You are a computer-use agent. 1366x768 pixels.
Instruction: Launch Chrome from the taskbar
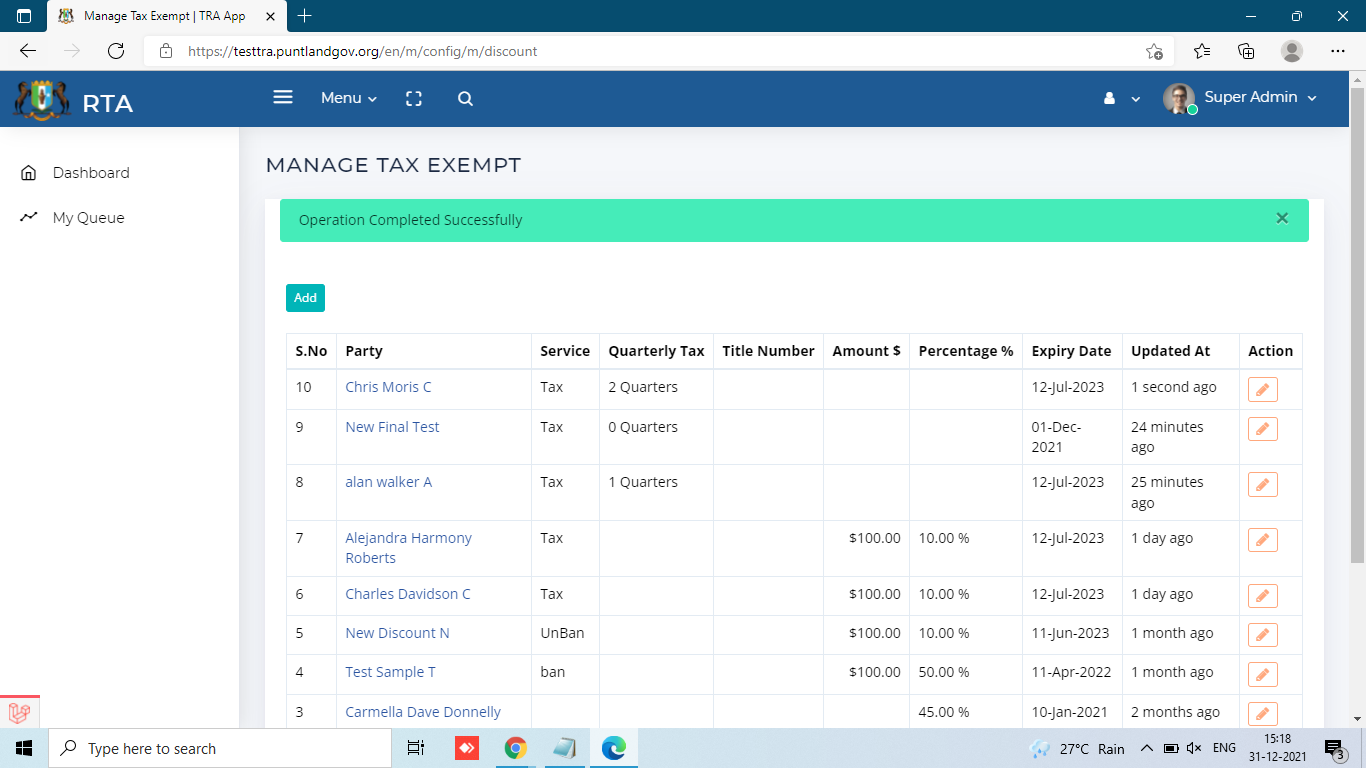tap(516, 748)
